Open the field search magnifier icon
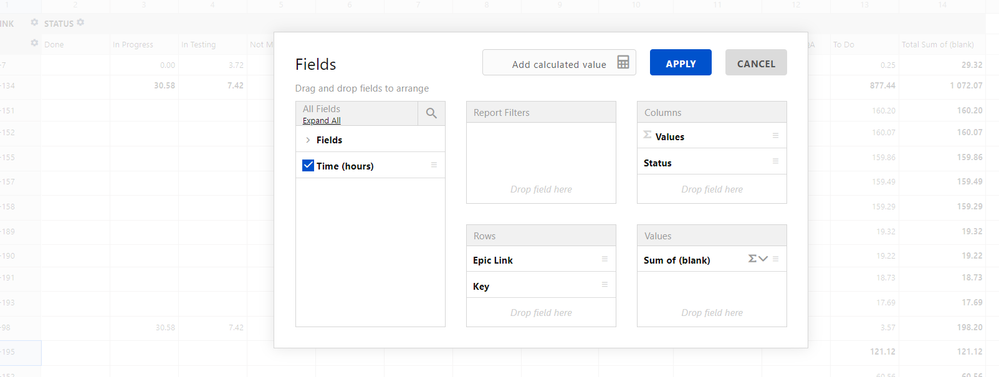The width and height of the screenshot is (999, 377). pyautogui.click(x=431, y=113)
